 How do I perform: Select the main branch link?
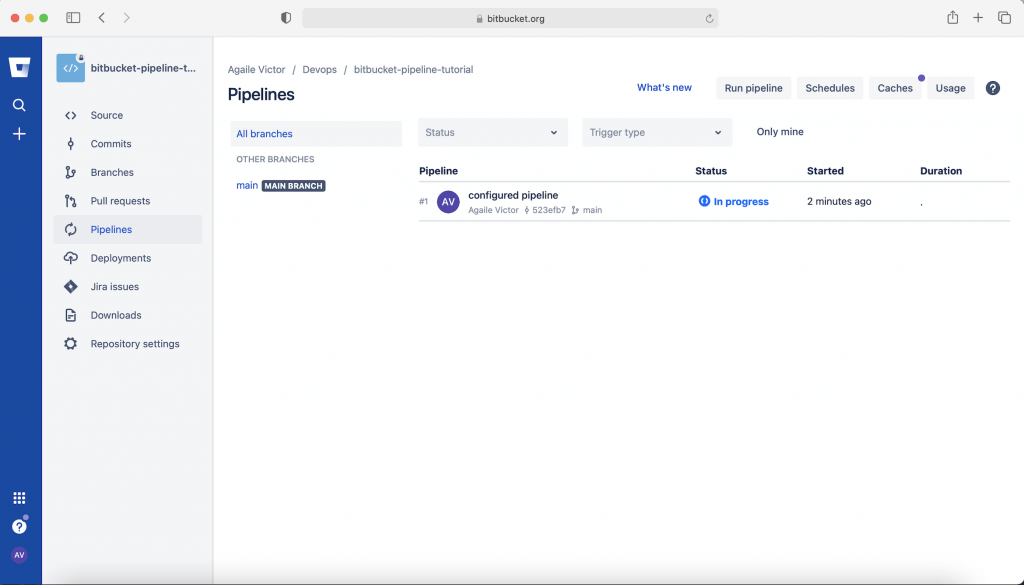click(247, 185)
